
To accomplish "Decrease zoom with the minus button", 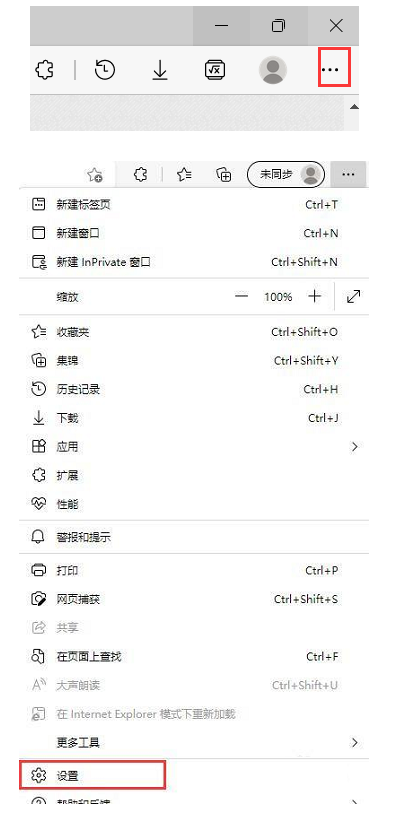I will 241,297.
